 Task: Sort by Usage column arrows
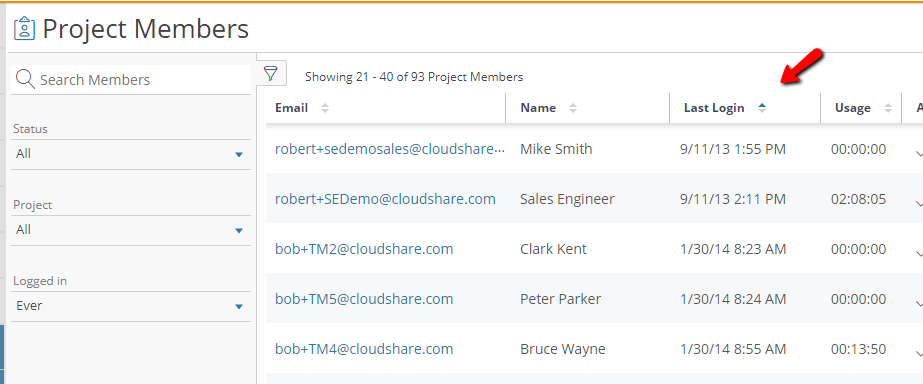pos(888,108)
